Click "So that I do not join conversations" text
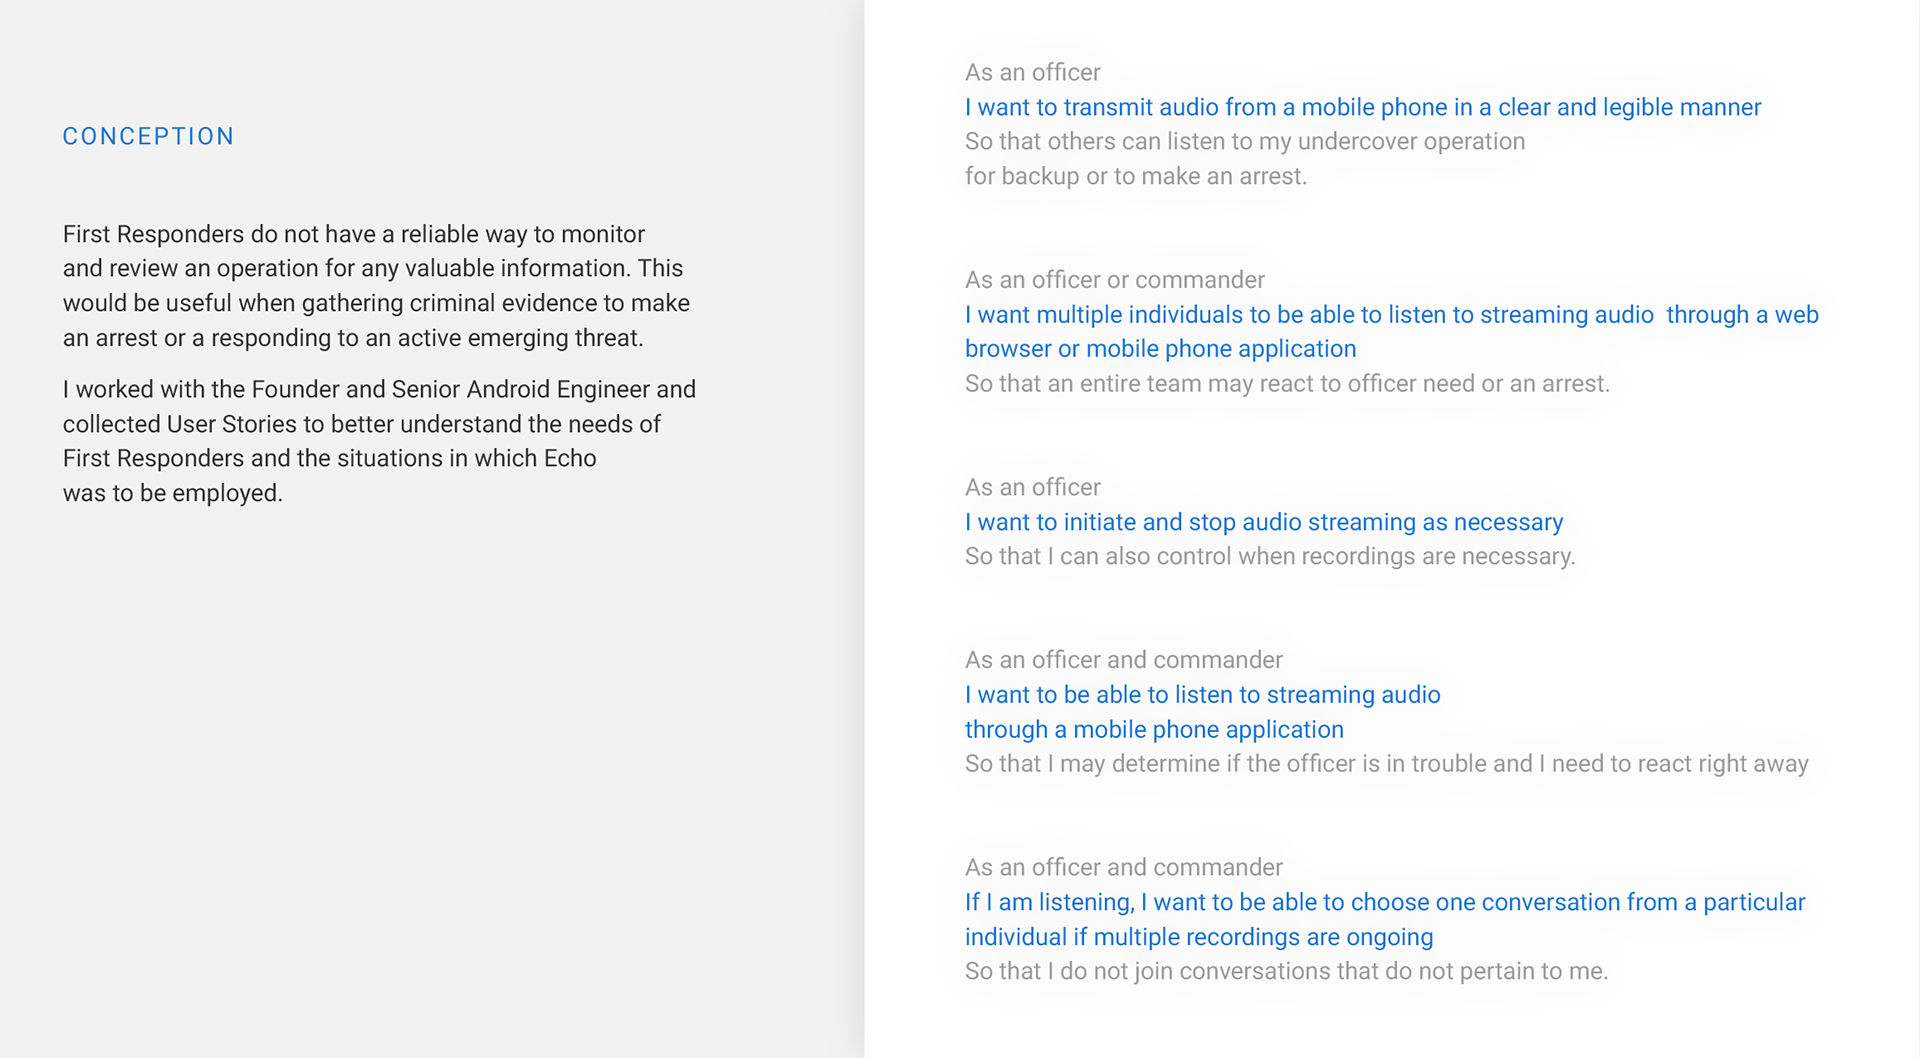This screenshot has height=1058, width=1920. tap(1286, 971)
